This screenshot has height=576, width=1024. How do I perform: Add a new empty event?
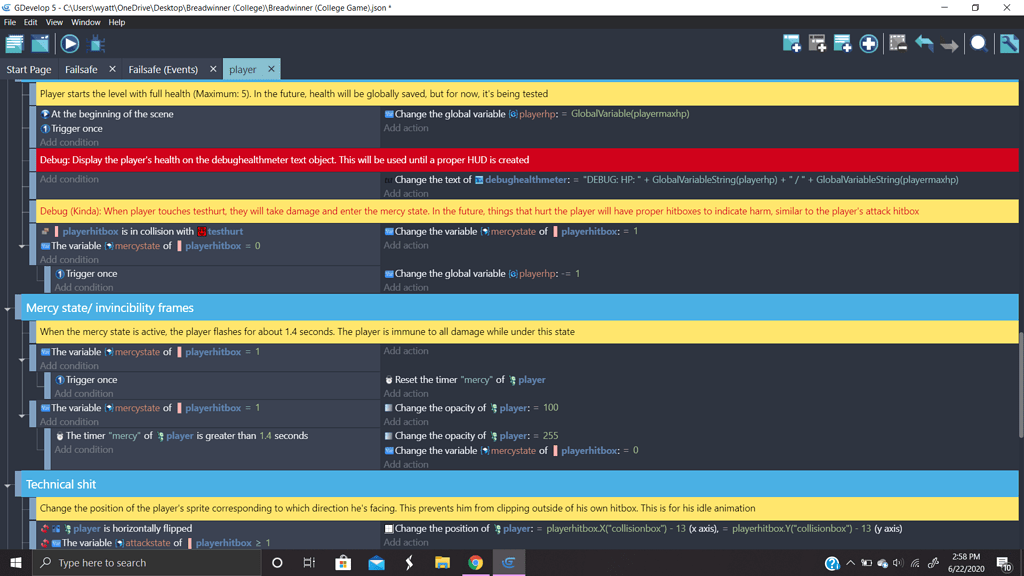(791, 43)
